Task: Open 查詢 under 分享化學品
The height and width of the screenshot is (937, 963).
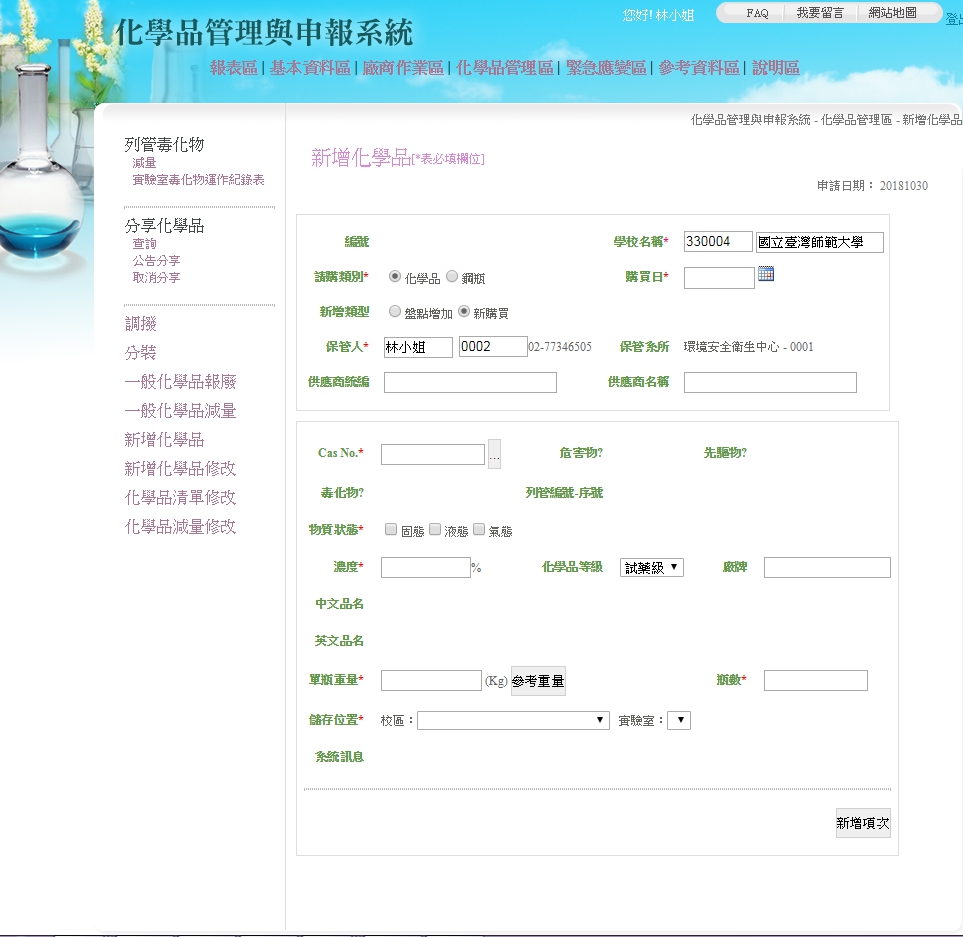Action: (x=144, y=244)
